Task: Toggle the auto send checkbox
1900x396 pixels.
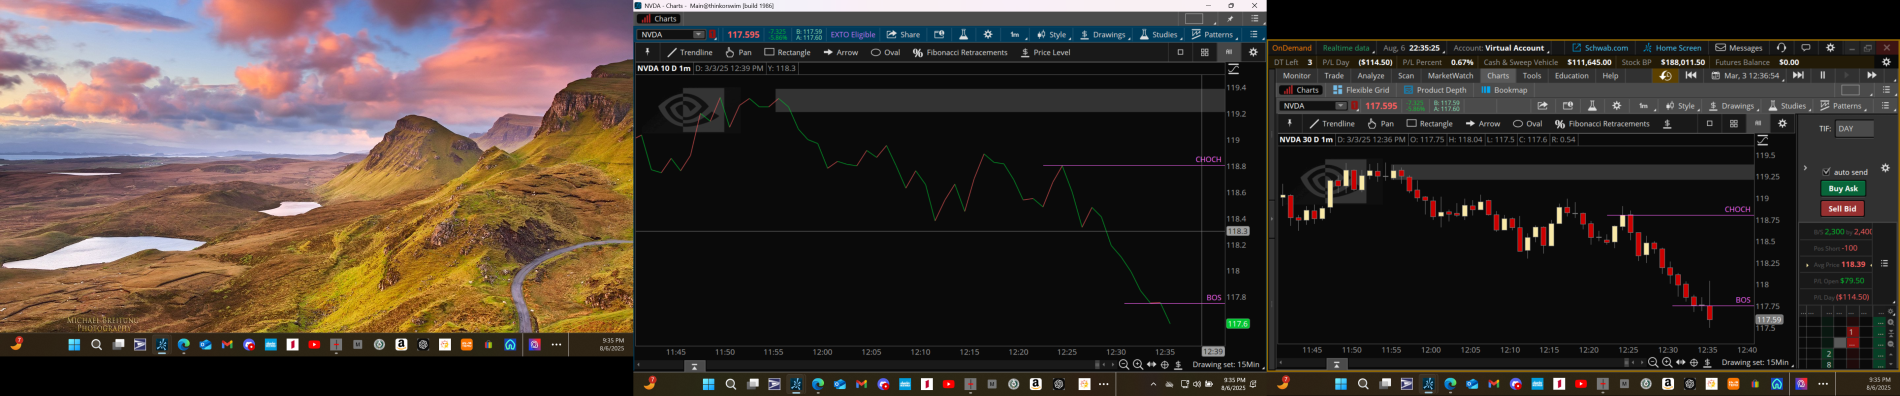Action: 1826,172
